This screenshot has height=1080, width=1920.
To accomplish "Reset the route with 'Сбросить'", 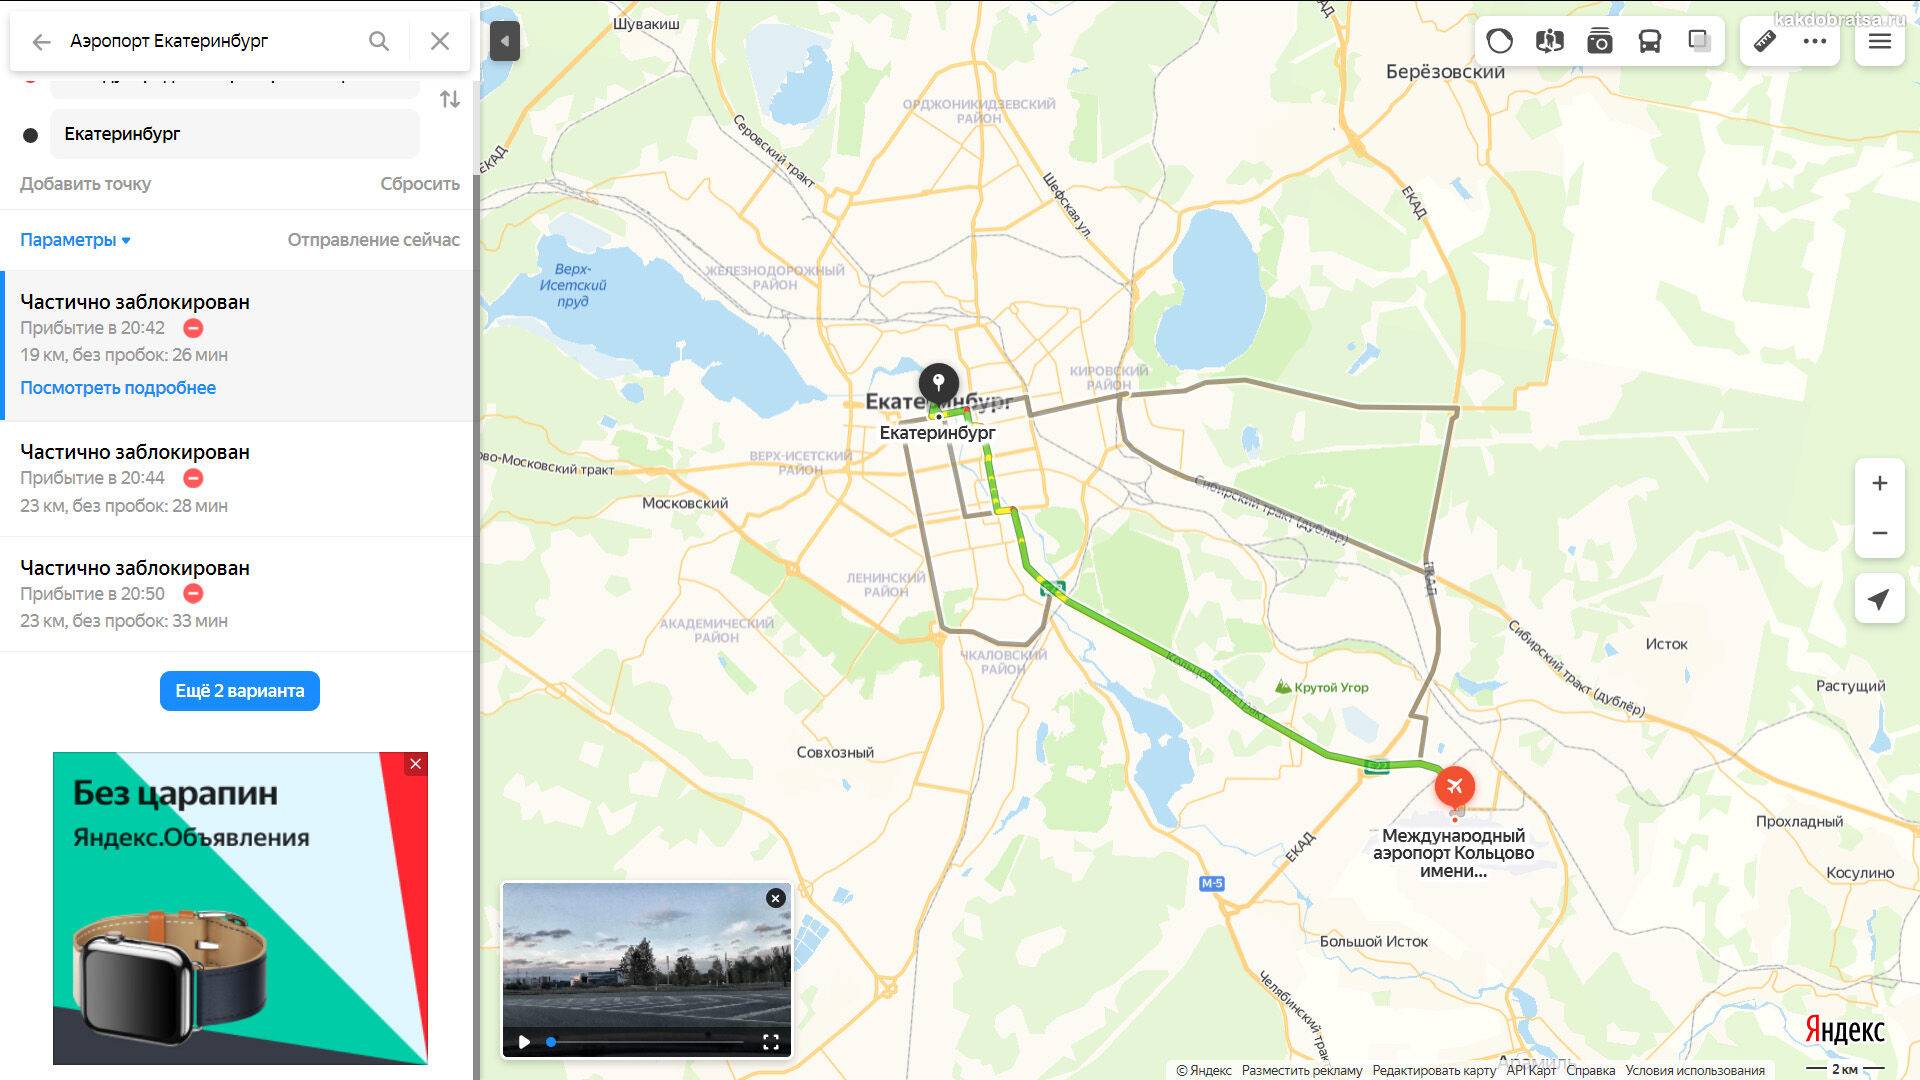I will tap(420, 184).
